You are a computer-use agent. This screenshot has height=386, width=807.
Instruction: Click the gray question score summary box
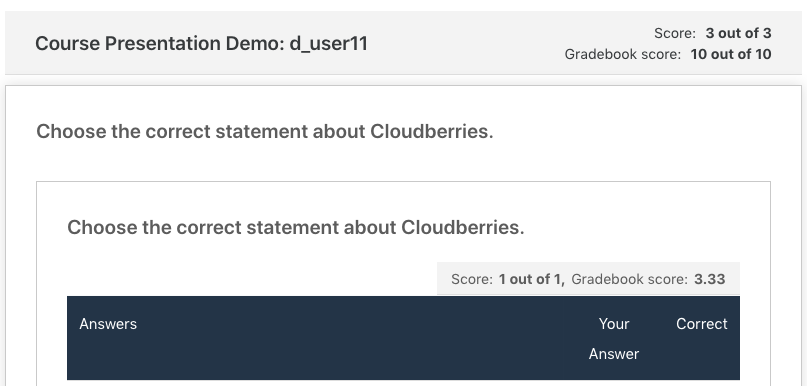588,278
